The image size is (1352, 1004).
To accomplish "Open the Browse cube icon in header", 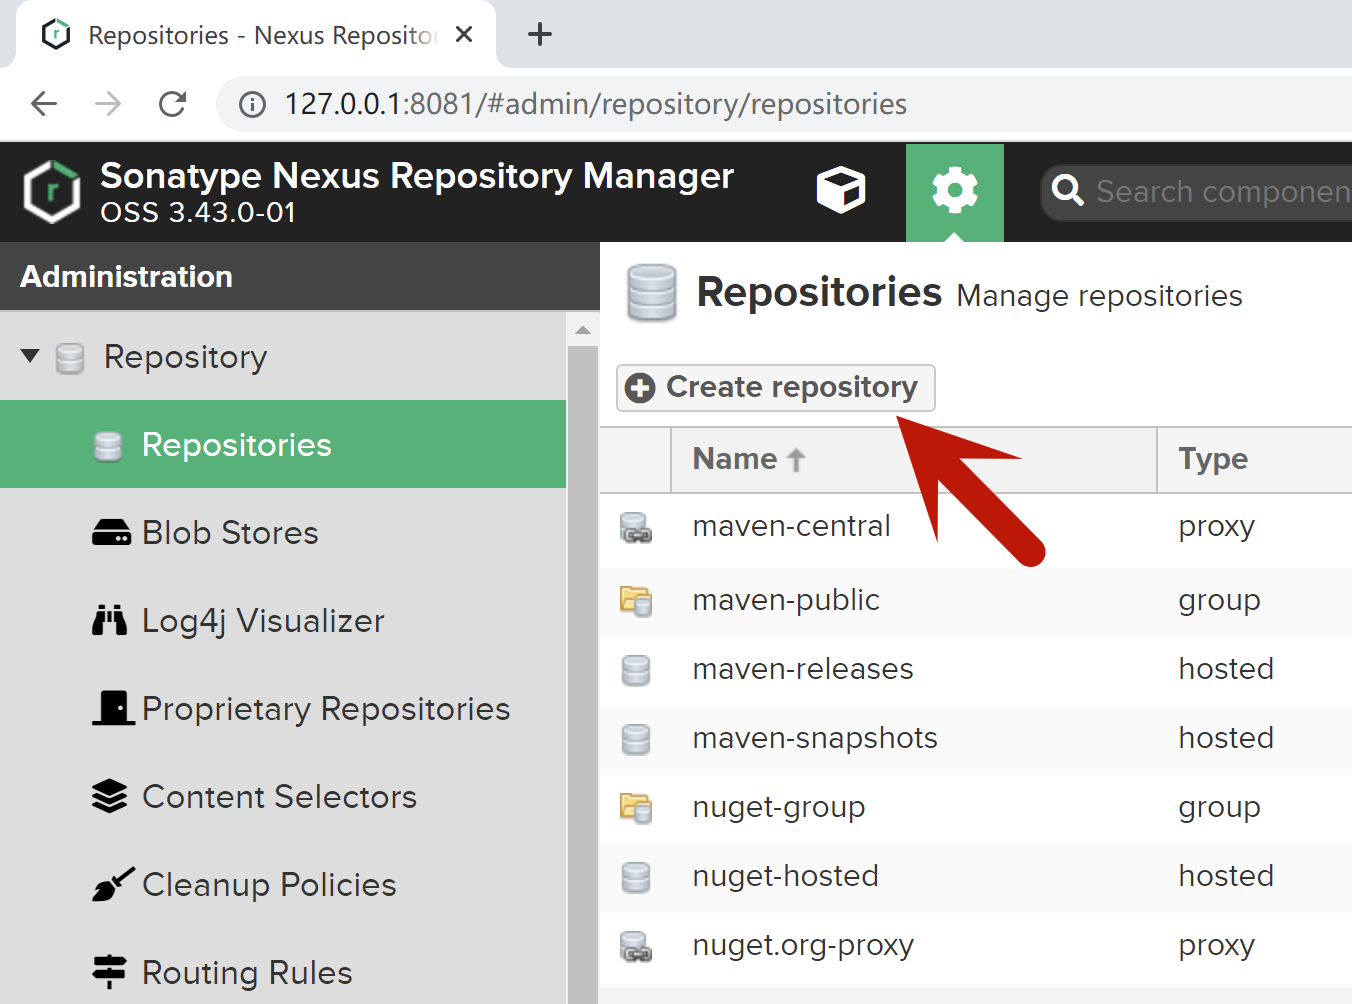I will [840, 190].
